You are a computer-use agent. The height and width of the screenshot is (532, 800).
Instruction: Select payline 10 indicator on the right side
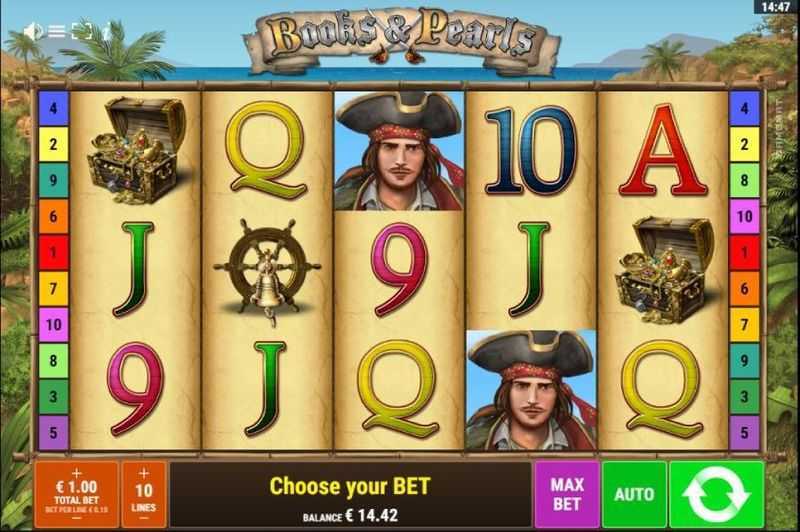[x=744, y=216]
